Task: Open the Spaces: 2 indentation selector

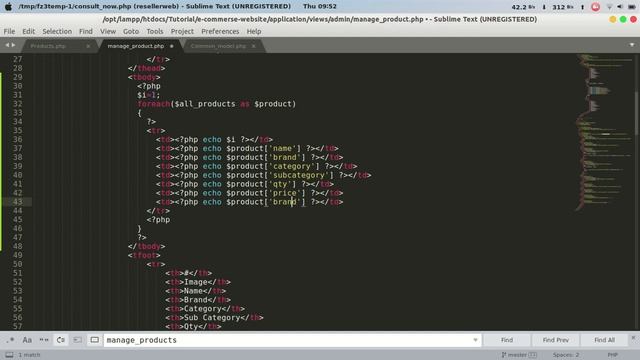Action: (566, 355)
